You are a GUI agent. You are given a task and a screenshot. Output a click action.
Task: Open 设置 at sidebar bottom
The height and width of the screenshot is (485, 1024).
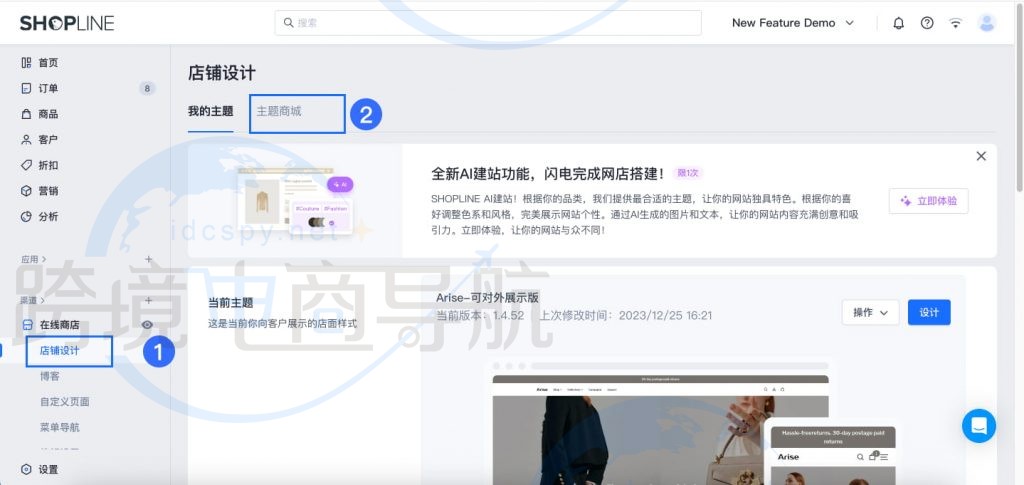(48, 469)
